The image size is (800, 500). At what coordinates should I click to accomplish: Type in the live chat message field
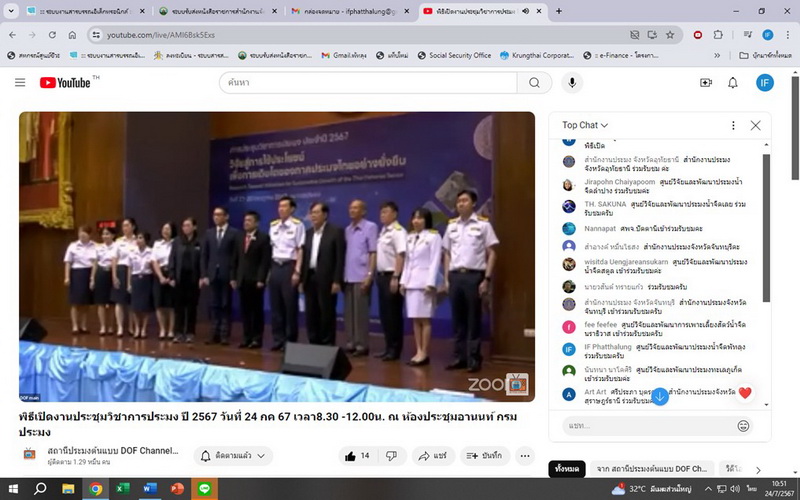point(649,426)
